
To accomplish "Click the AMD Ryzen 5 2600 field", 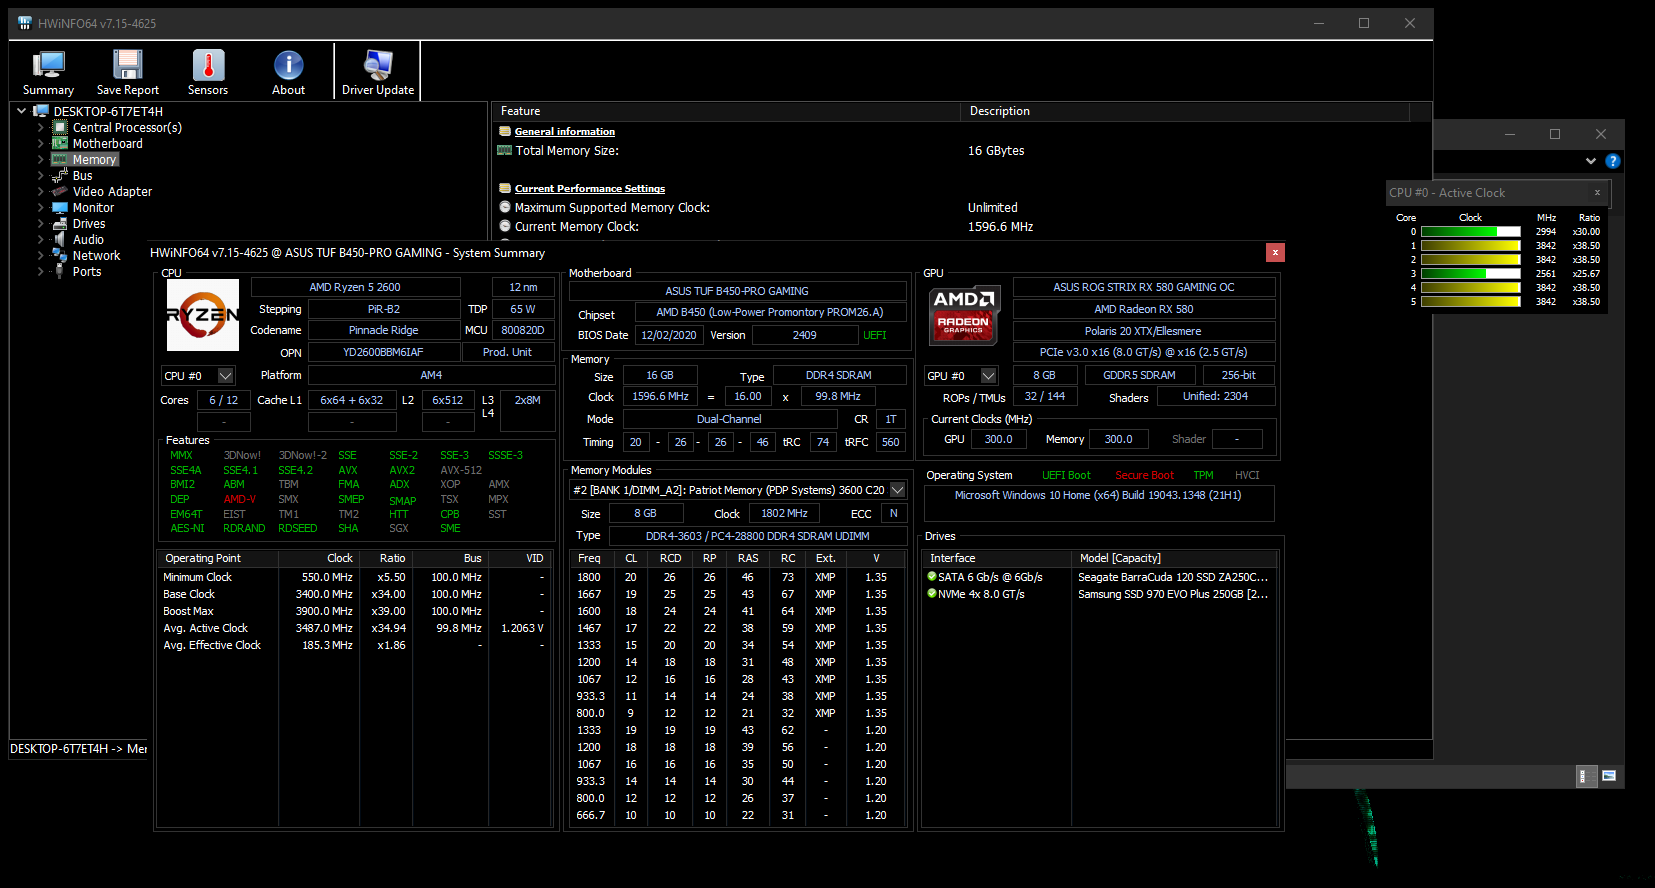I will click(x=355, y=287).
